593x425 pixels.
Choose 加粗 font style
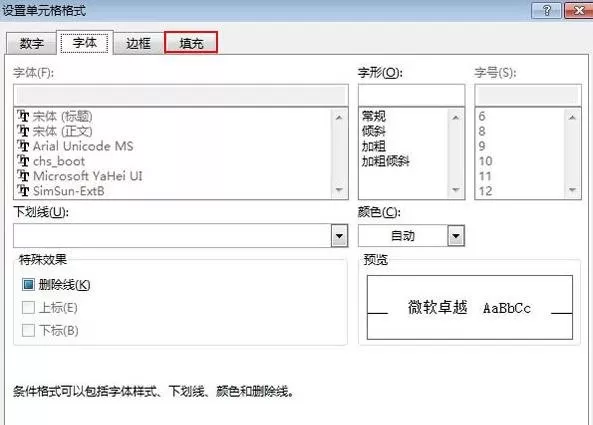(374, 146)
